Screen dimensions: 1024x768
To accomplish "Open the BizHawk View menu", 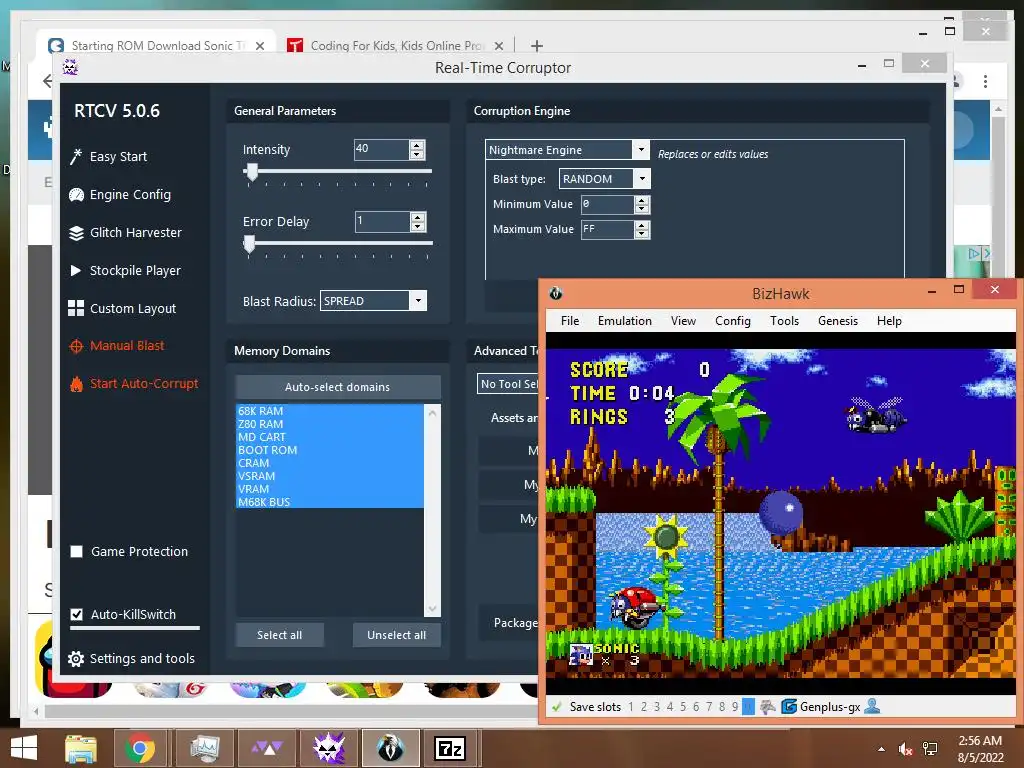I will pos(683,321).
